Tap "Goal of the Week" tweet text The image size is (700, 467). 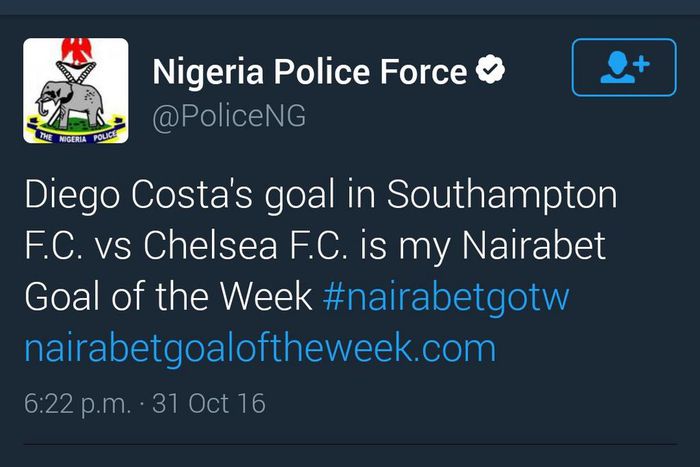pyautogui.click(x=168, y=297)
